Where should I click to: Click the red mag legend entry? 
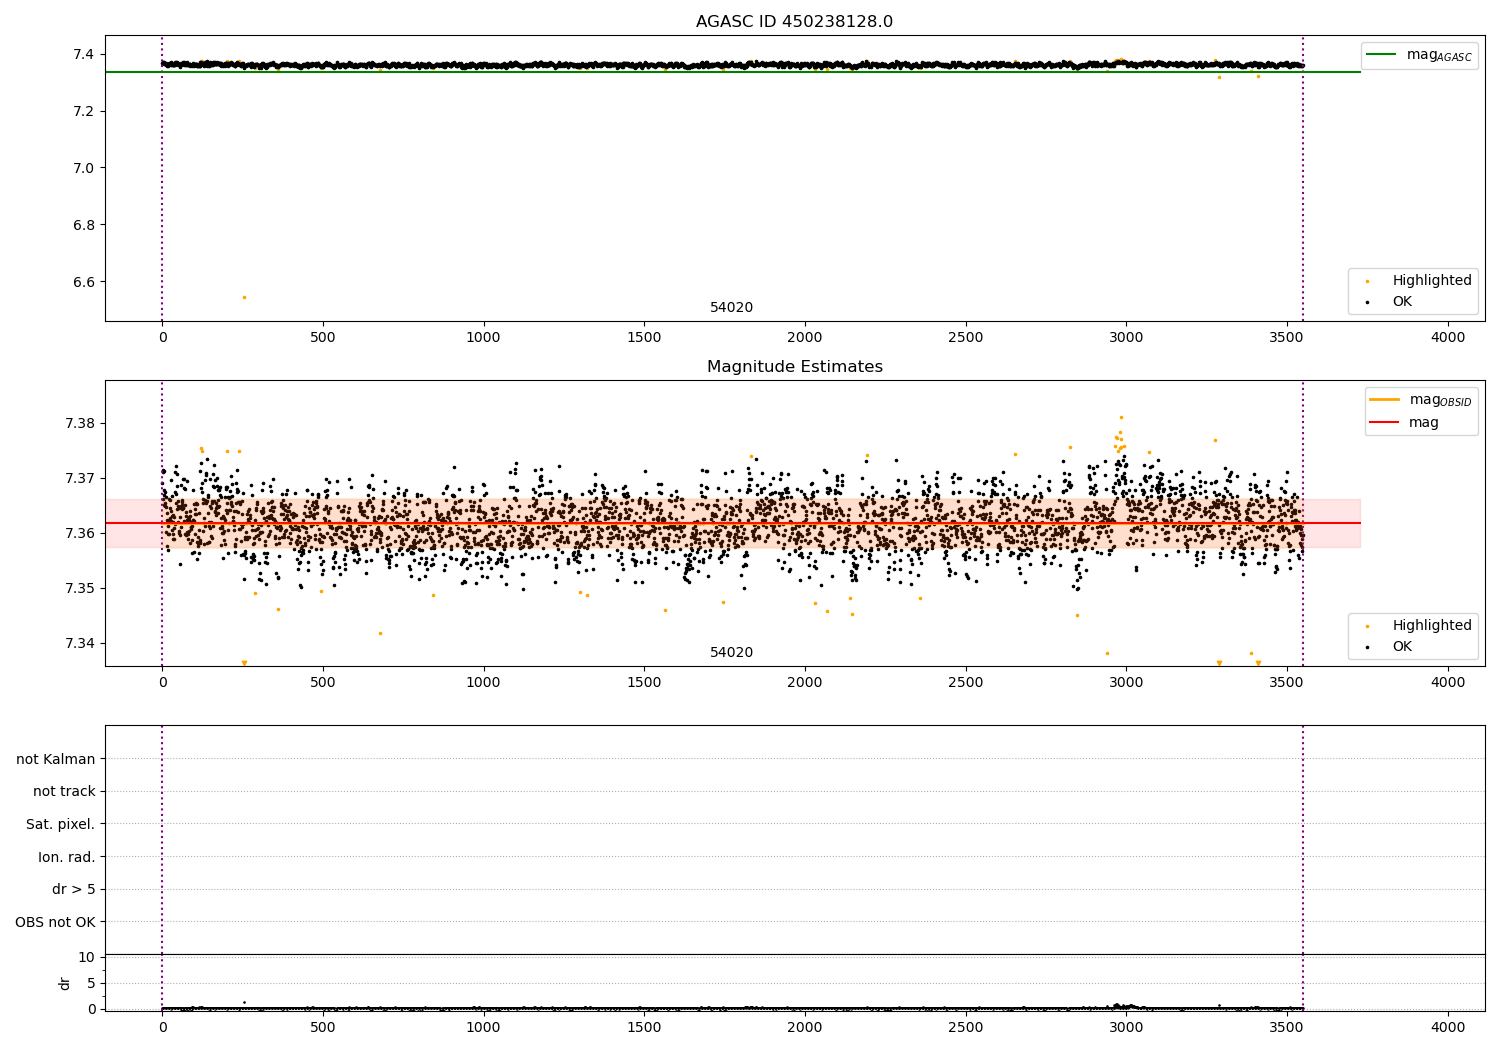click(x=1405, y=422)
